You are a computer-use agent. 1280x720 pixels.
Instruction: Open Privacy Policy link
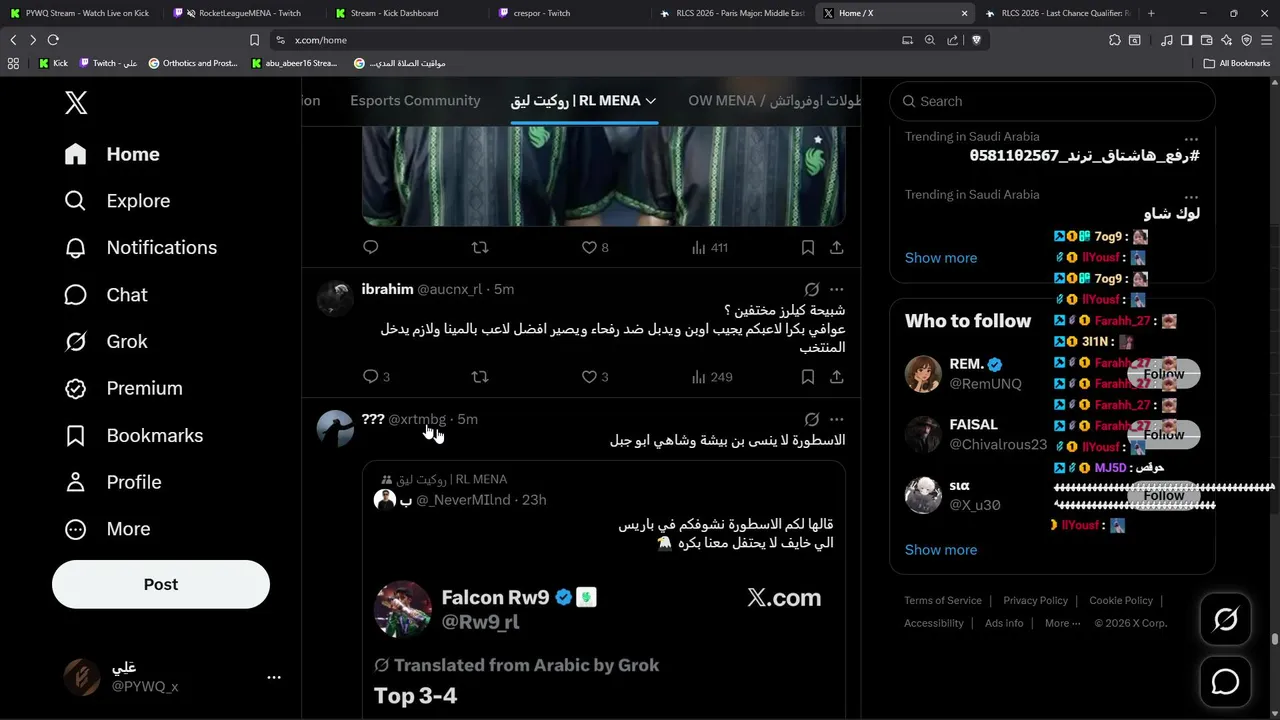click(1036, 601)
